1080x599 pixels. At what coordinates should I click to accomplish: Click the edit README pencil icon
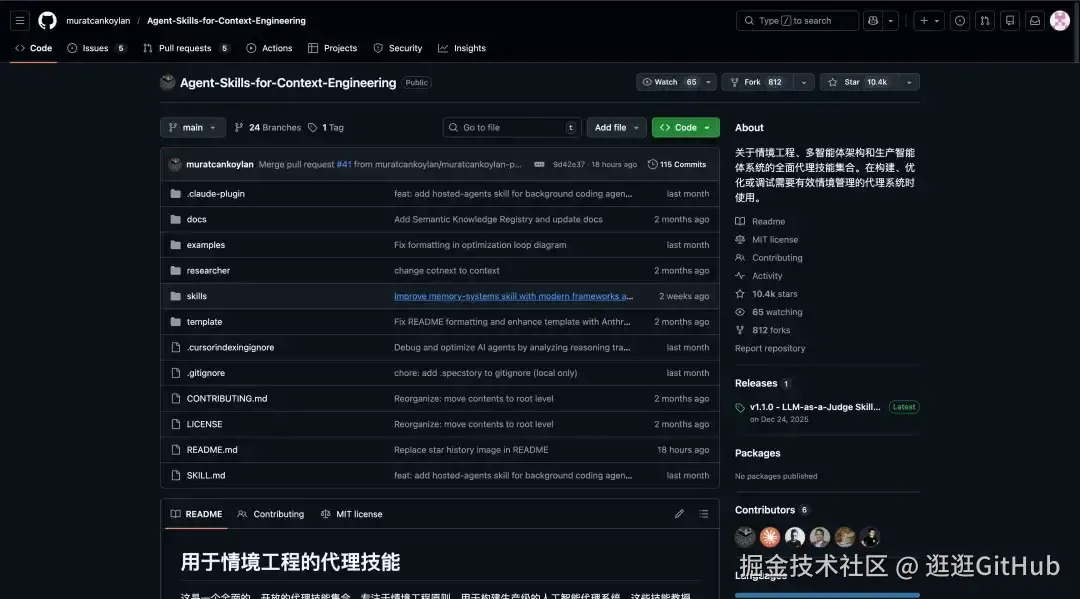click(x=679, y=514)
